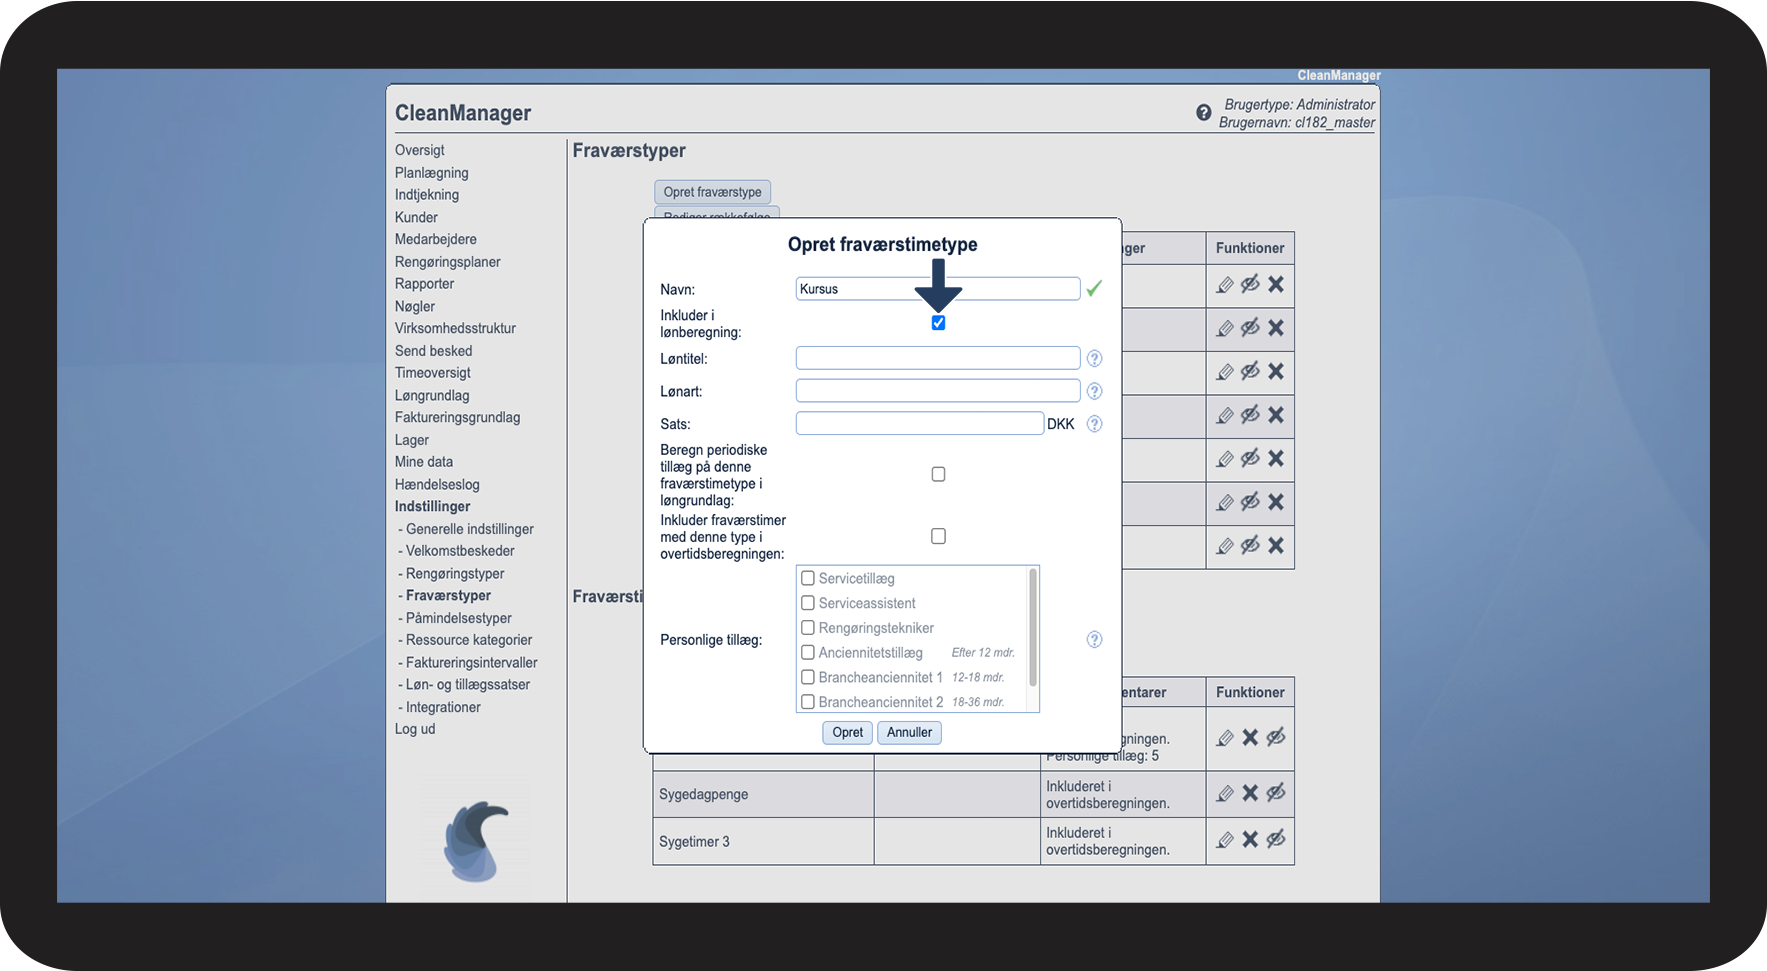
Task: Hide the Sygetimer 3 row
Action: pos(1276,840)
